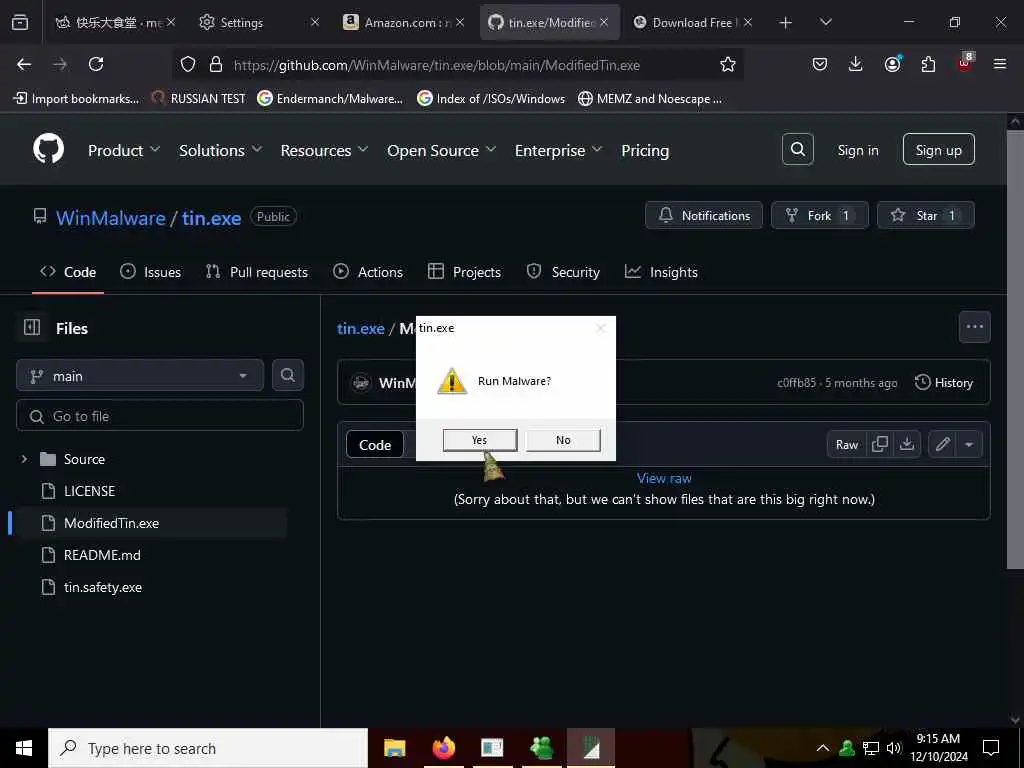Expand the Solutions menu

[x=221, y=150]
